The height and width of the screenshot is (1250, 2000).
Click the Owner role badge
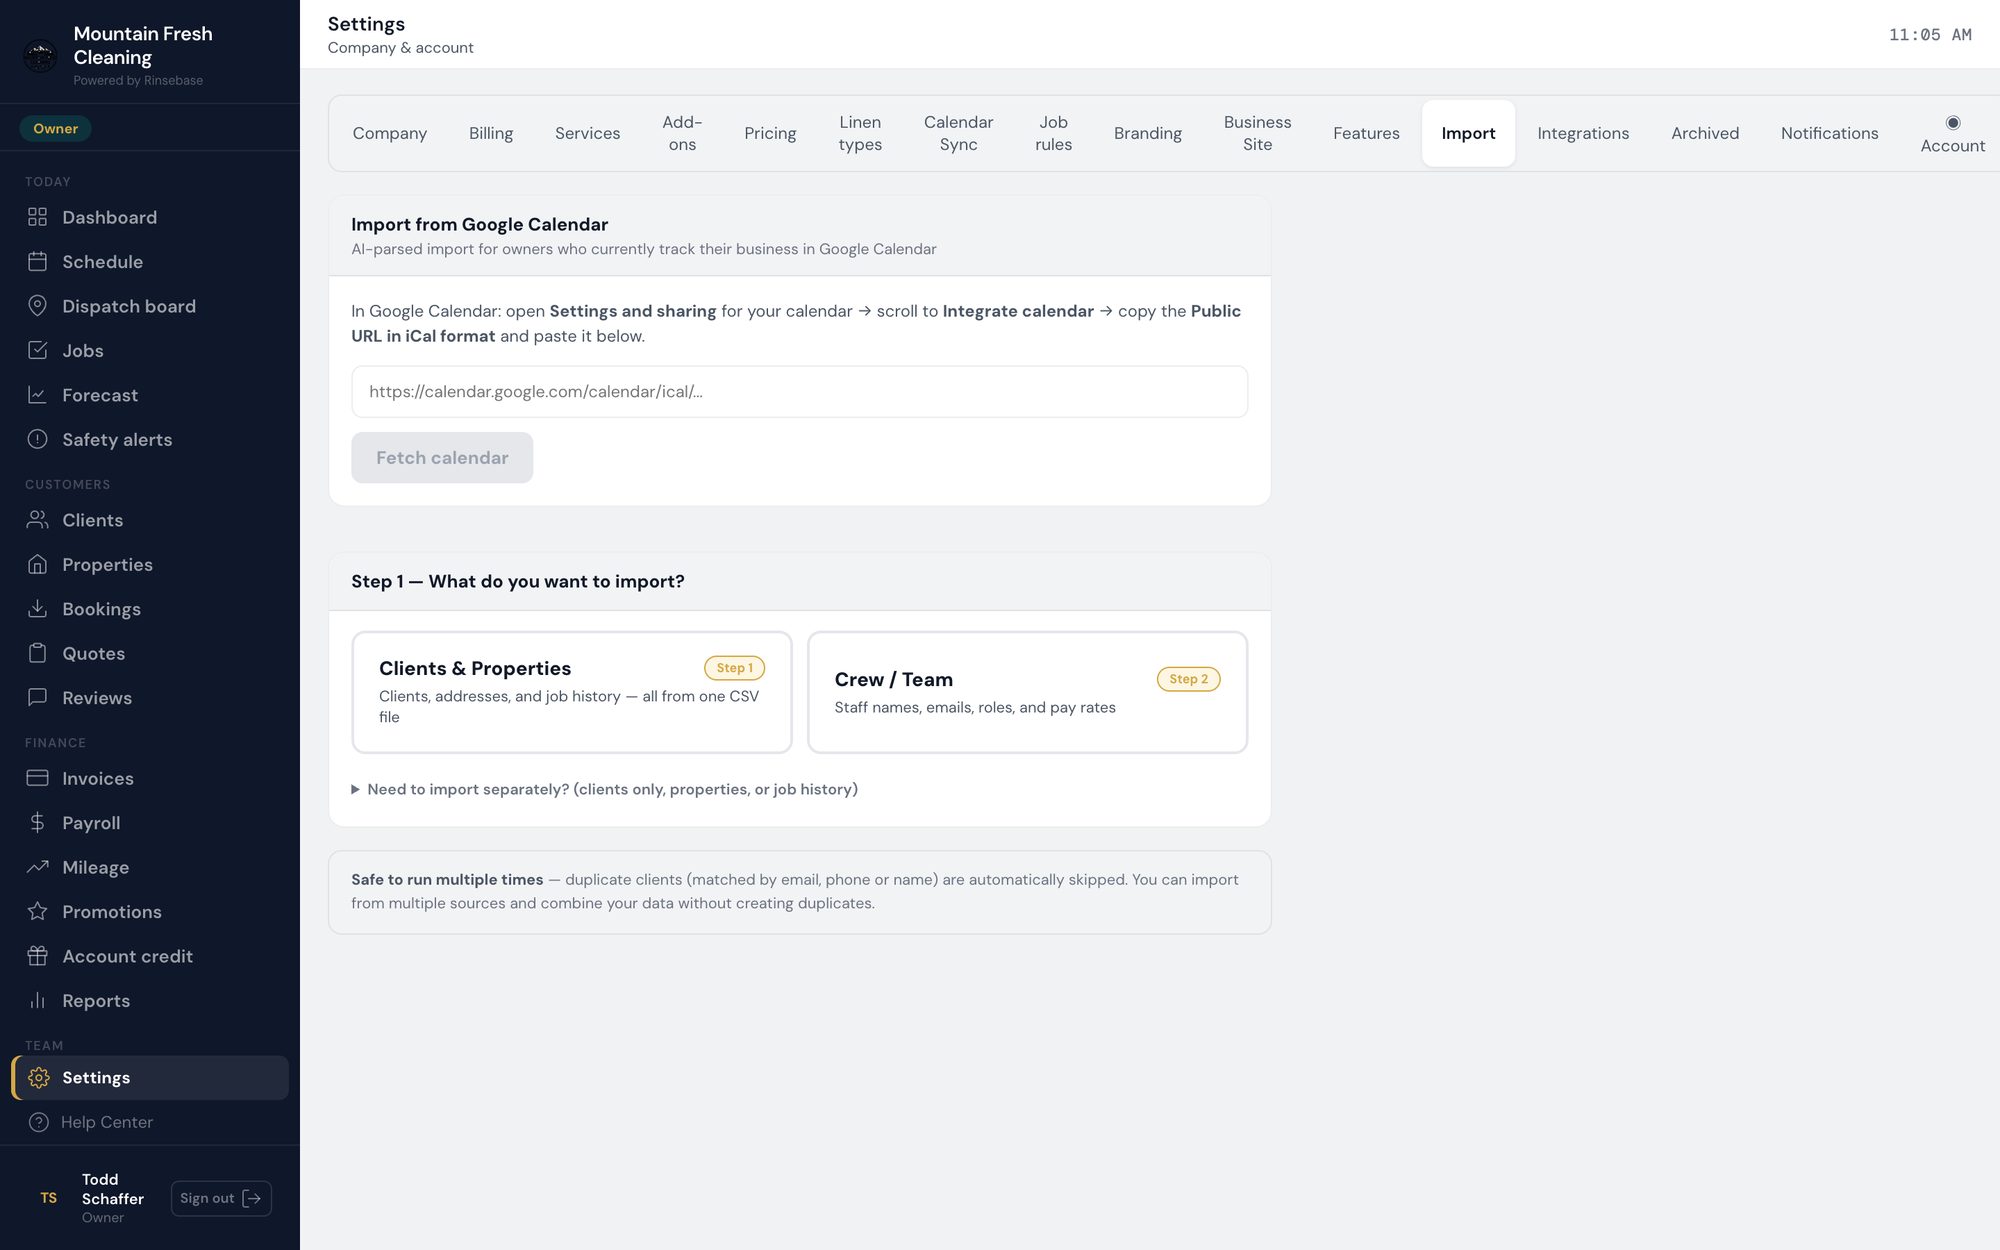click(55, 128)
